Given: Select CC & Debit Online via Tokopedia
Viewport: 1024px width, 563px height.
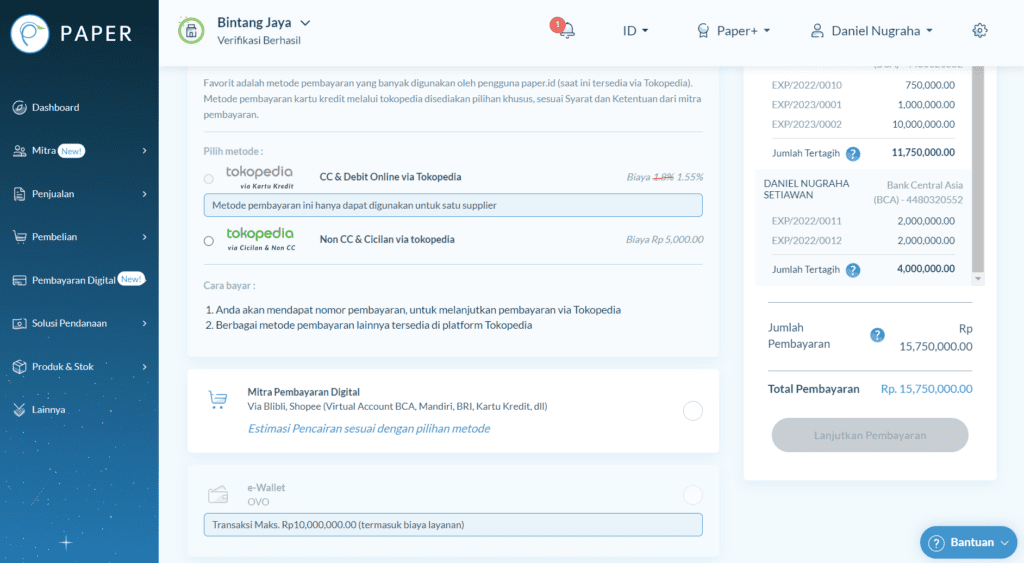Looking at the screenshot, I should (208, 178).
